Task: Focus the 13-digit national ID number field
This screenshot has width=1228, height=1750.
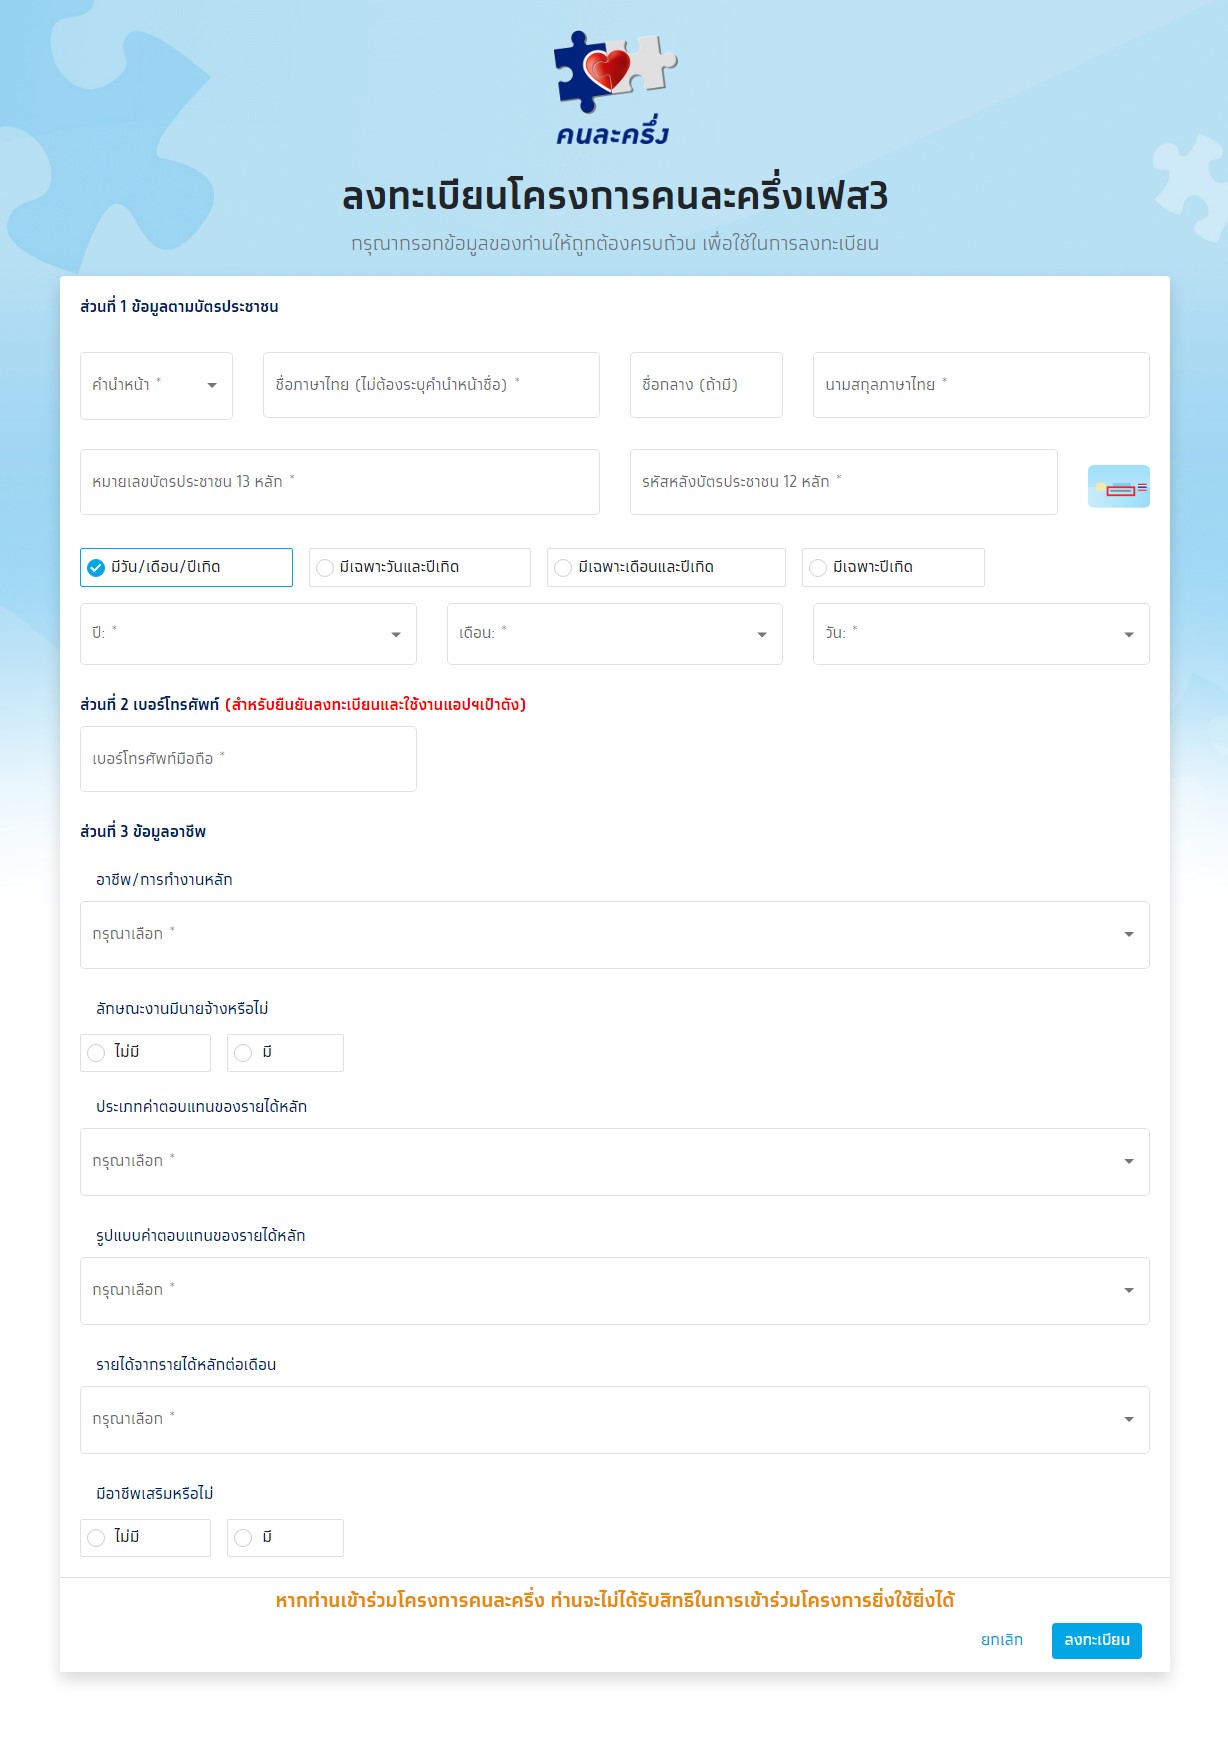Action: tap(339, 483)
